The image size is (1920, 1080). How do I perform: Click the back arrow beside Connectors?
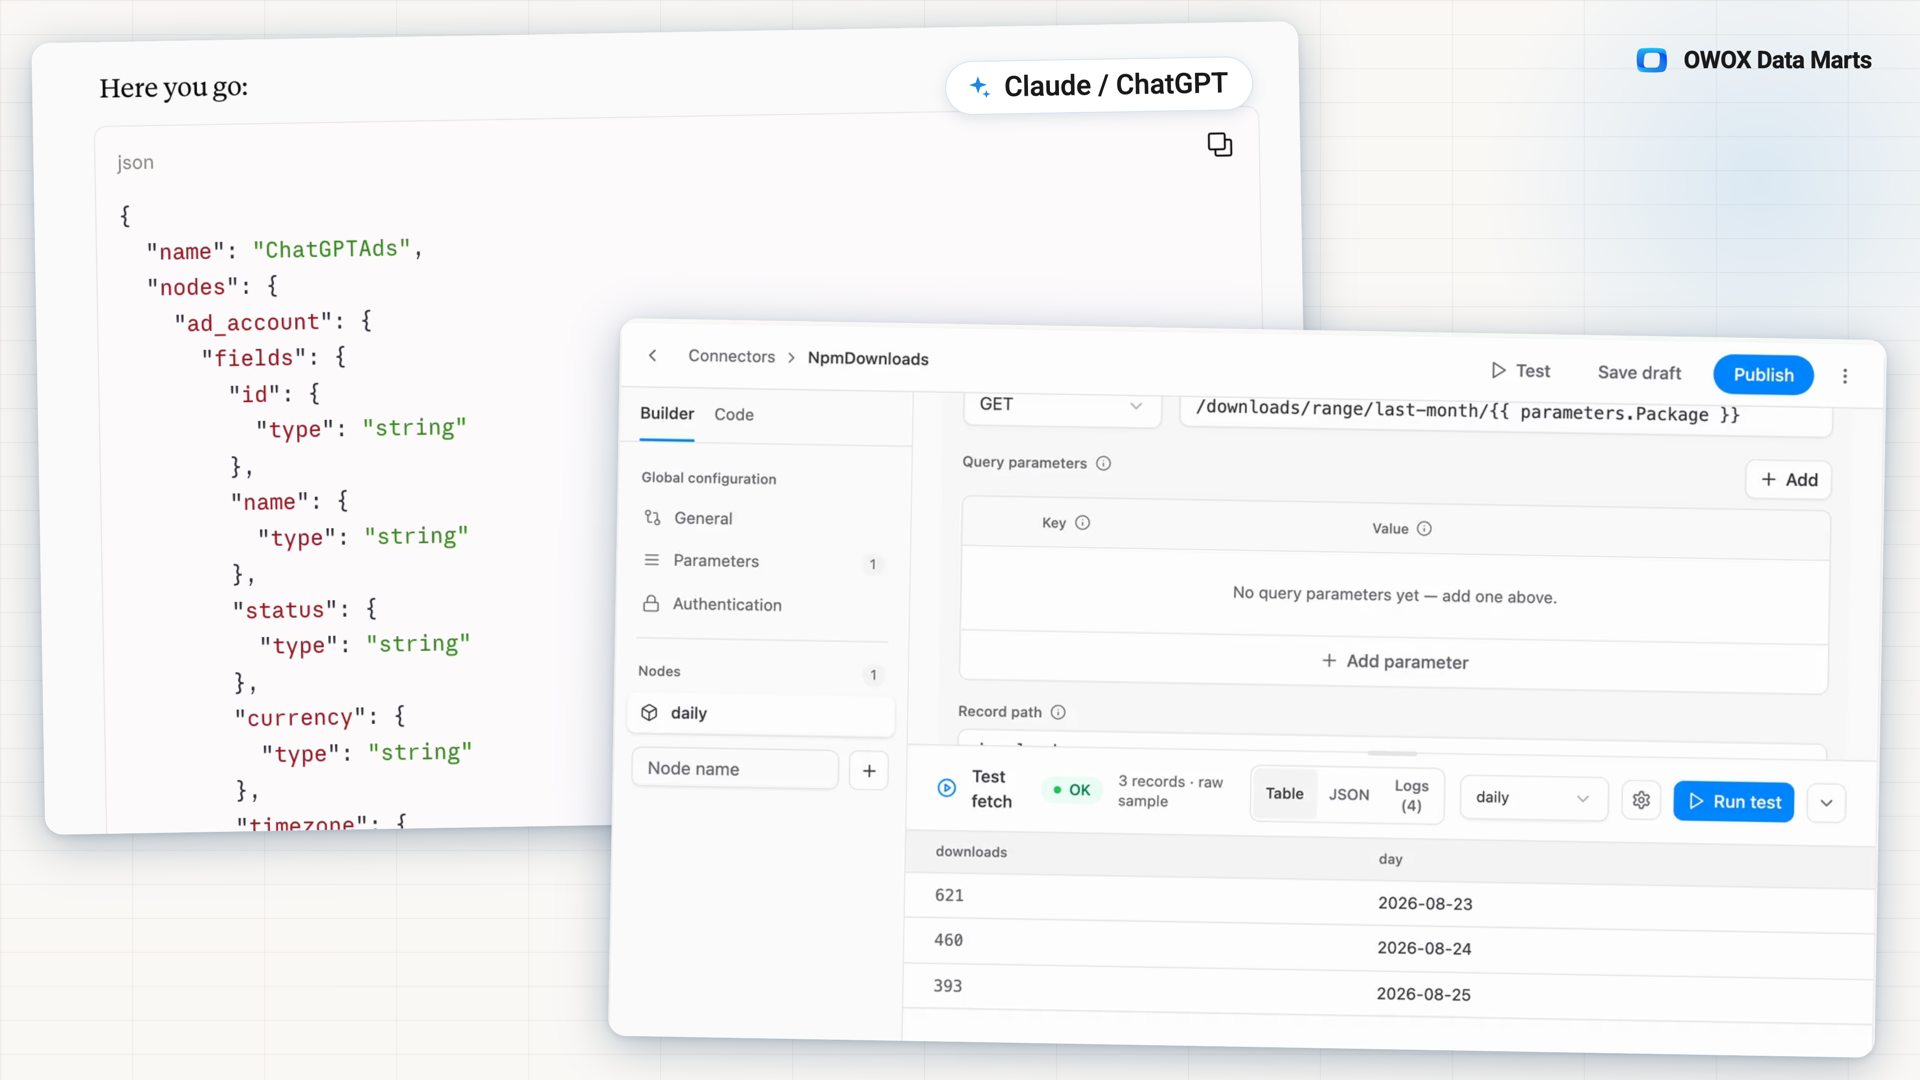(653, 355)
